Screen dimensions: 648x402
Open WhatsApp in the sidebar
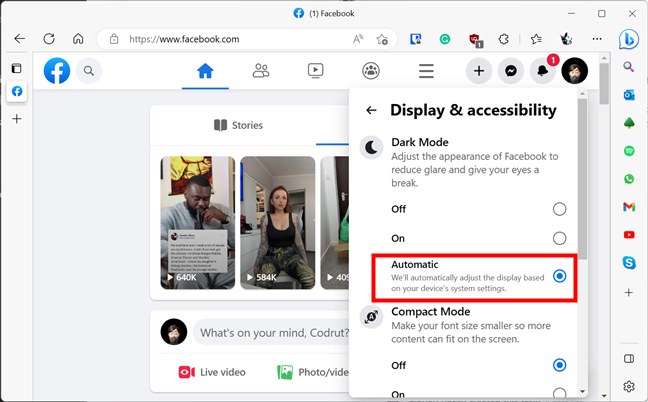click(x=629, y=179)
